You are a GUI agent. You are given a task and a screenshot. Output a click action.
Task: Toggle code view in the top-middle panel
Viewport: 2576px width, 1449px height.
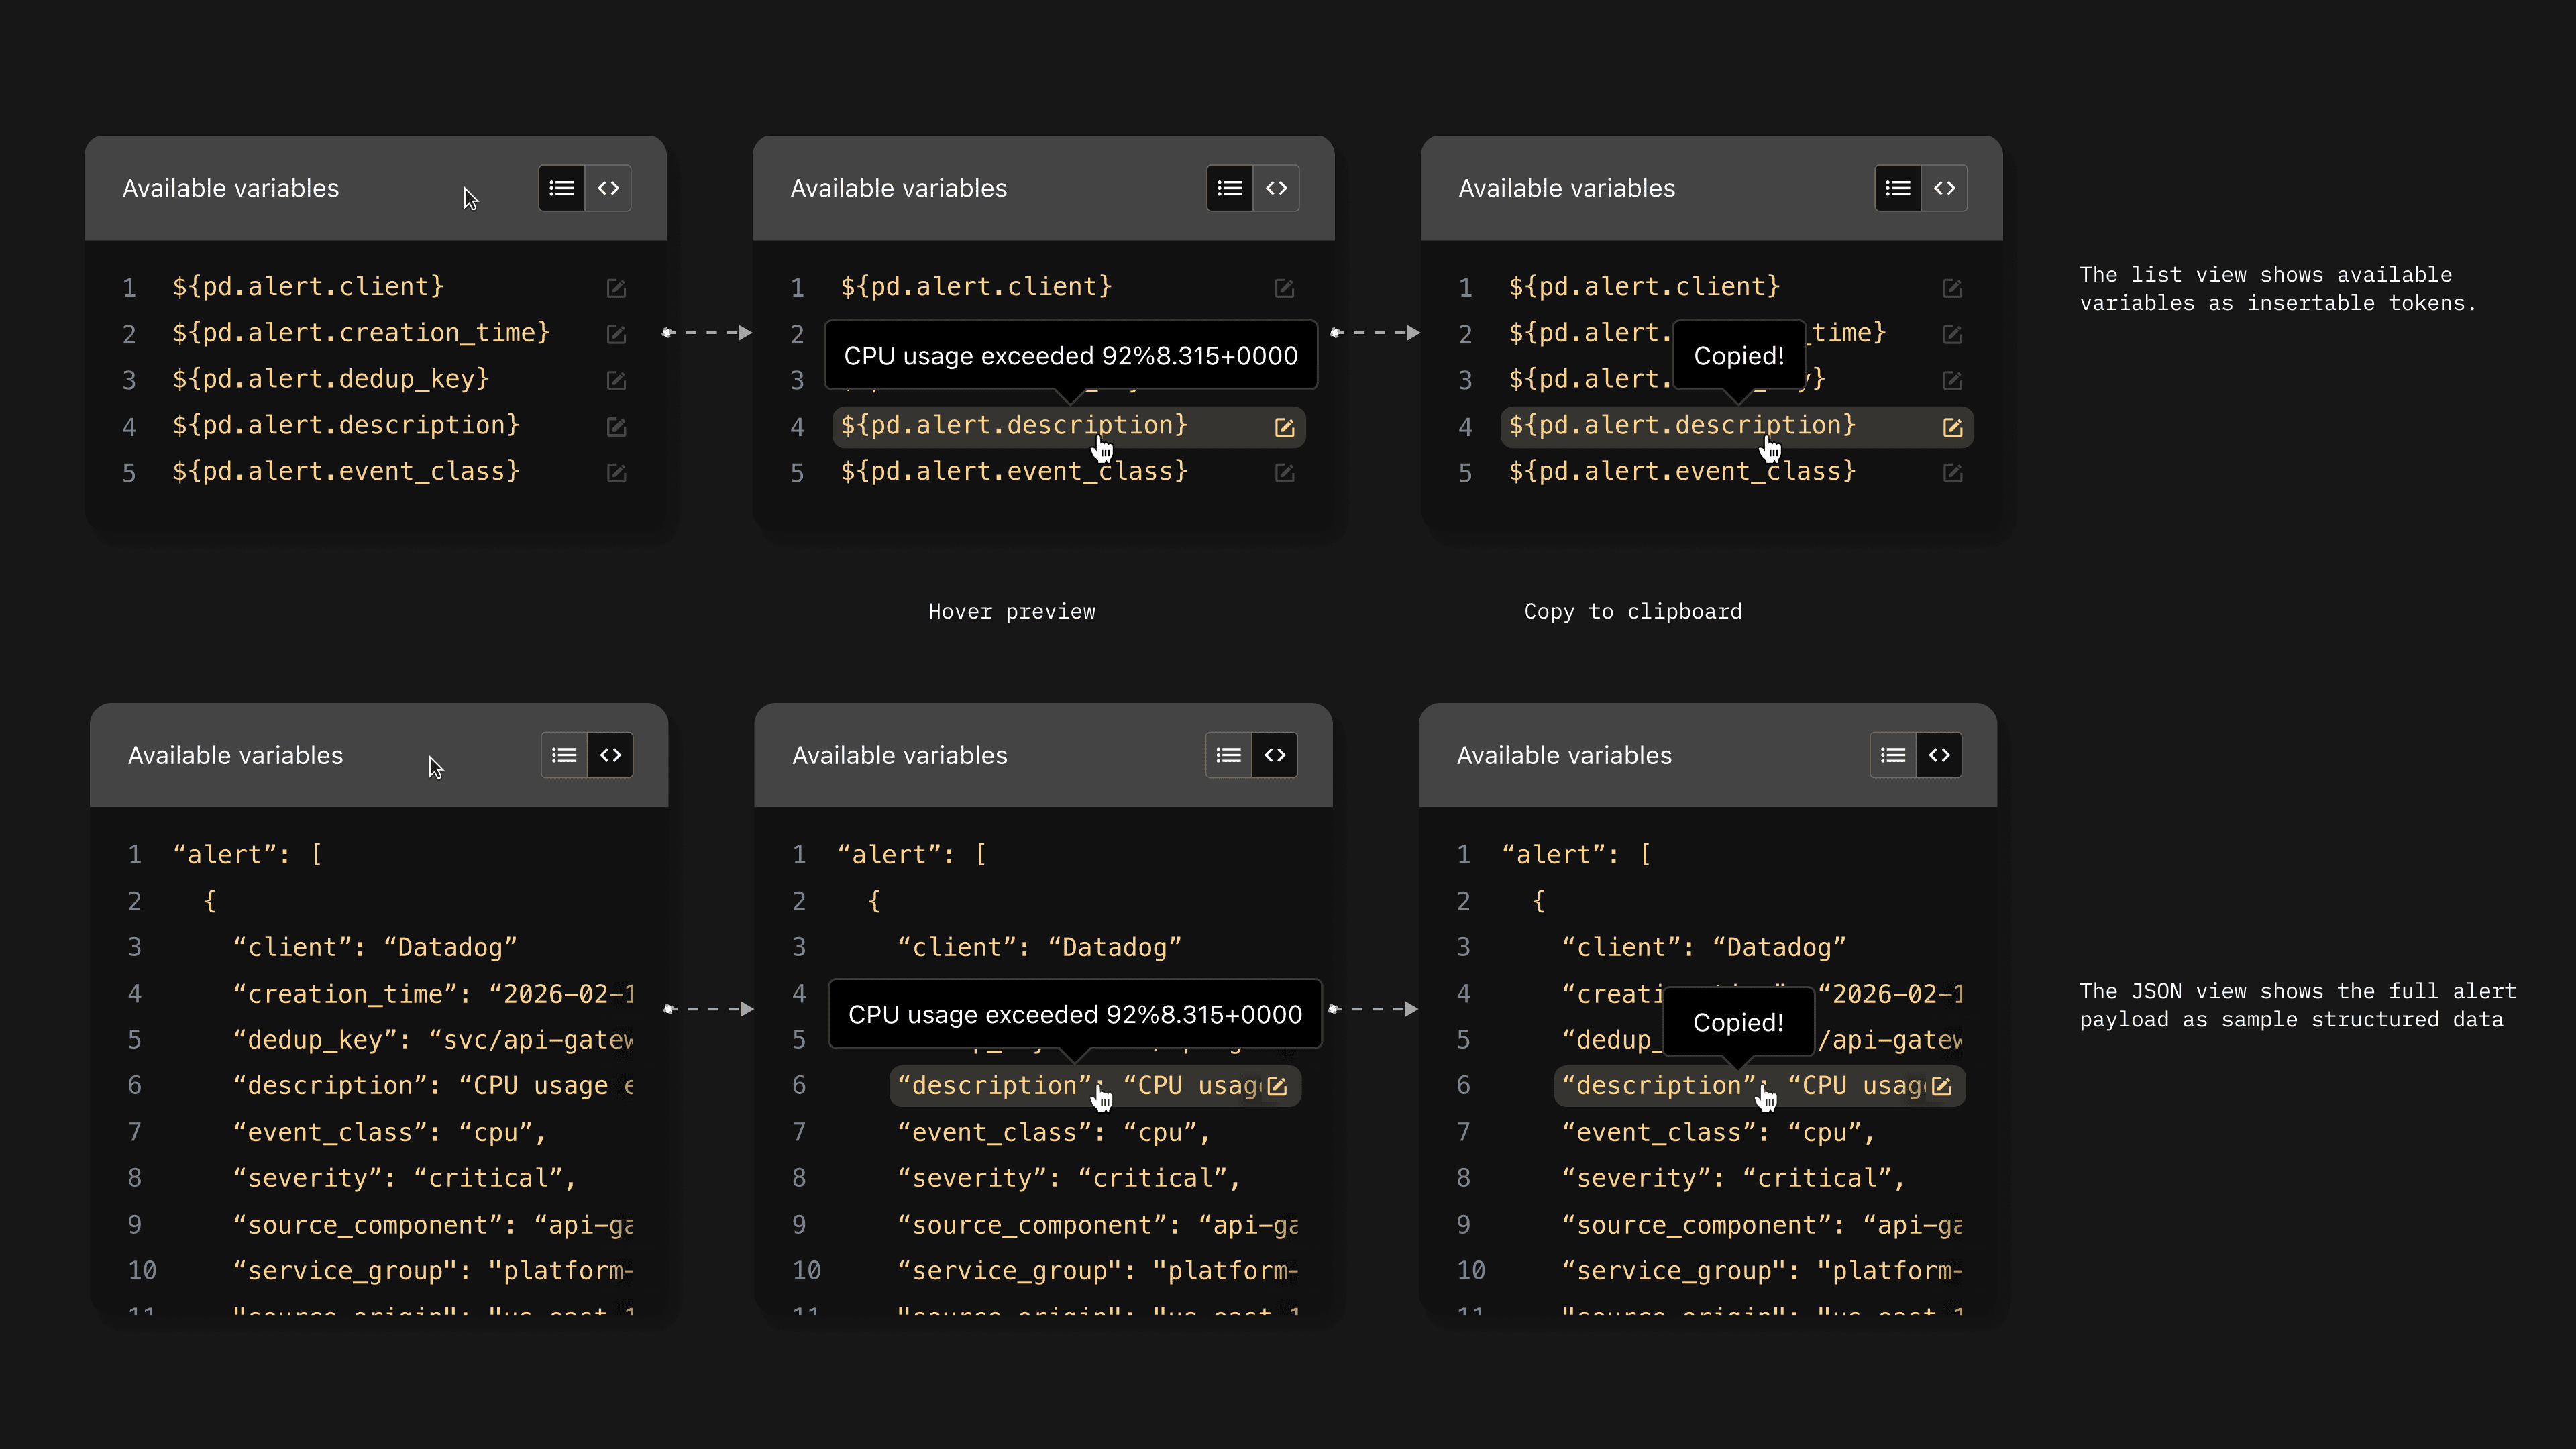click(x=1277, y=188)
